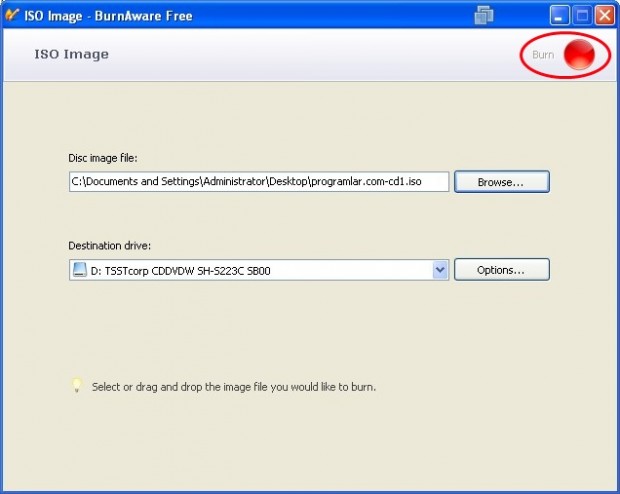The width and height of the screenshot is (620, 494).
Task: Click the Browse... button
Action: pyautogui.click(x=502, y=182)
